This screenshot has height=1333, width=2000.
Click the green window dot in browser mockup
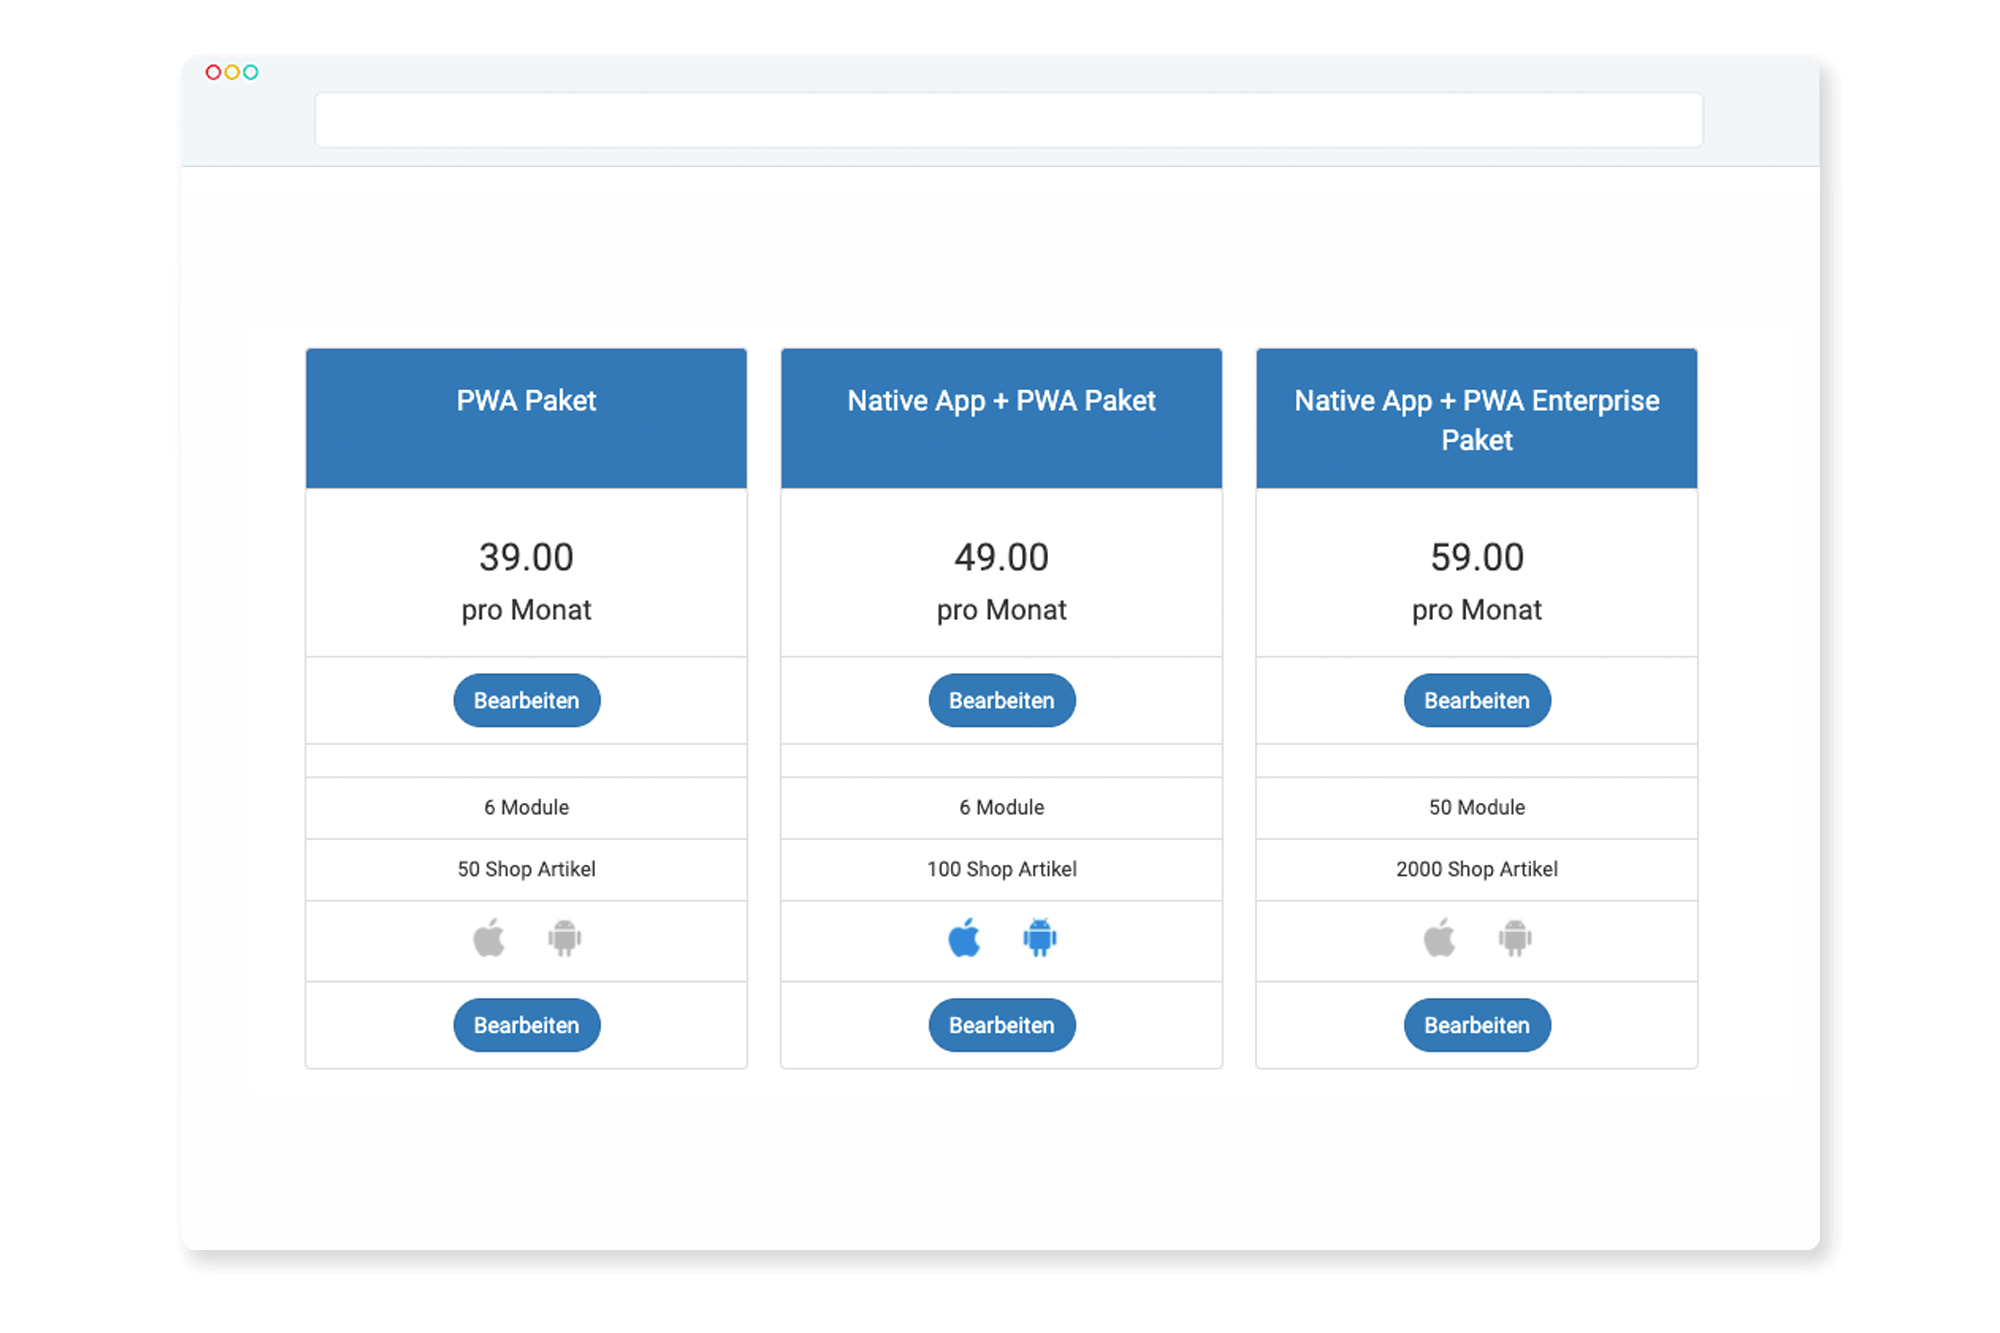(251, 72)
